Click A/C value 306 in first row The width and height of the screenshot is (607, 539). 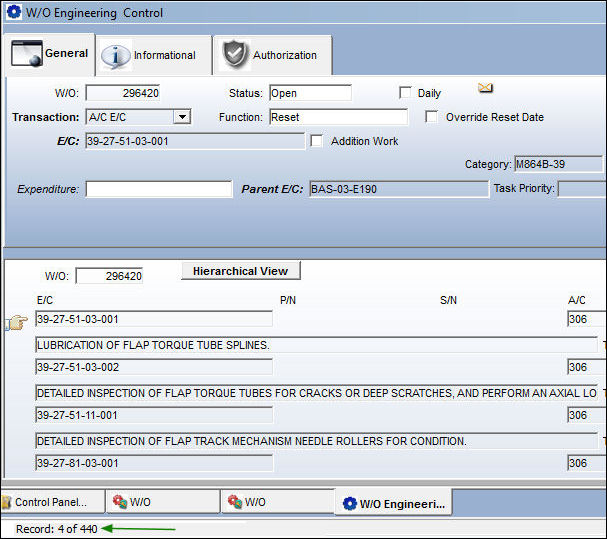click(x=587, y=319)
